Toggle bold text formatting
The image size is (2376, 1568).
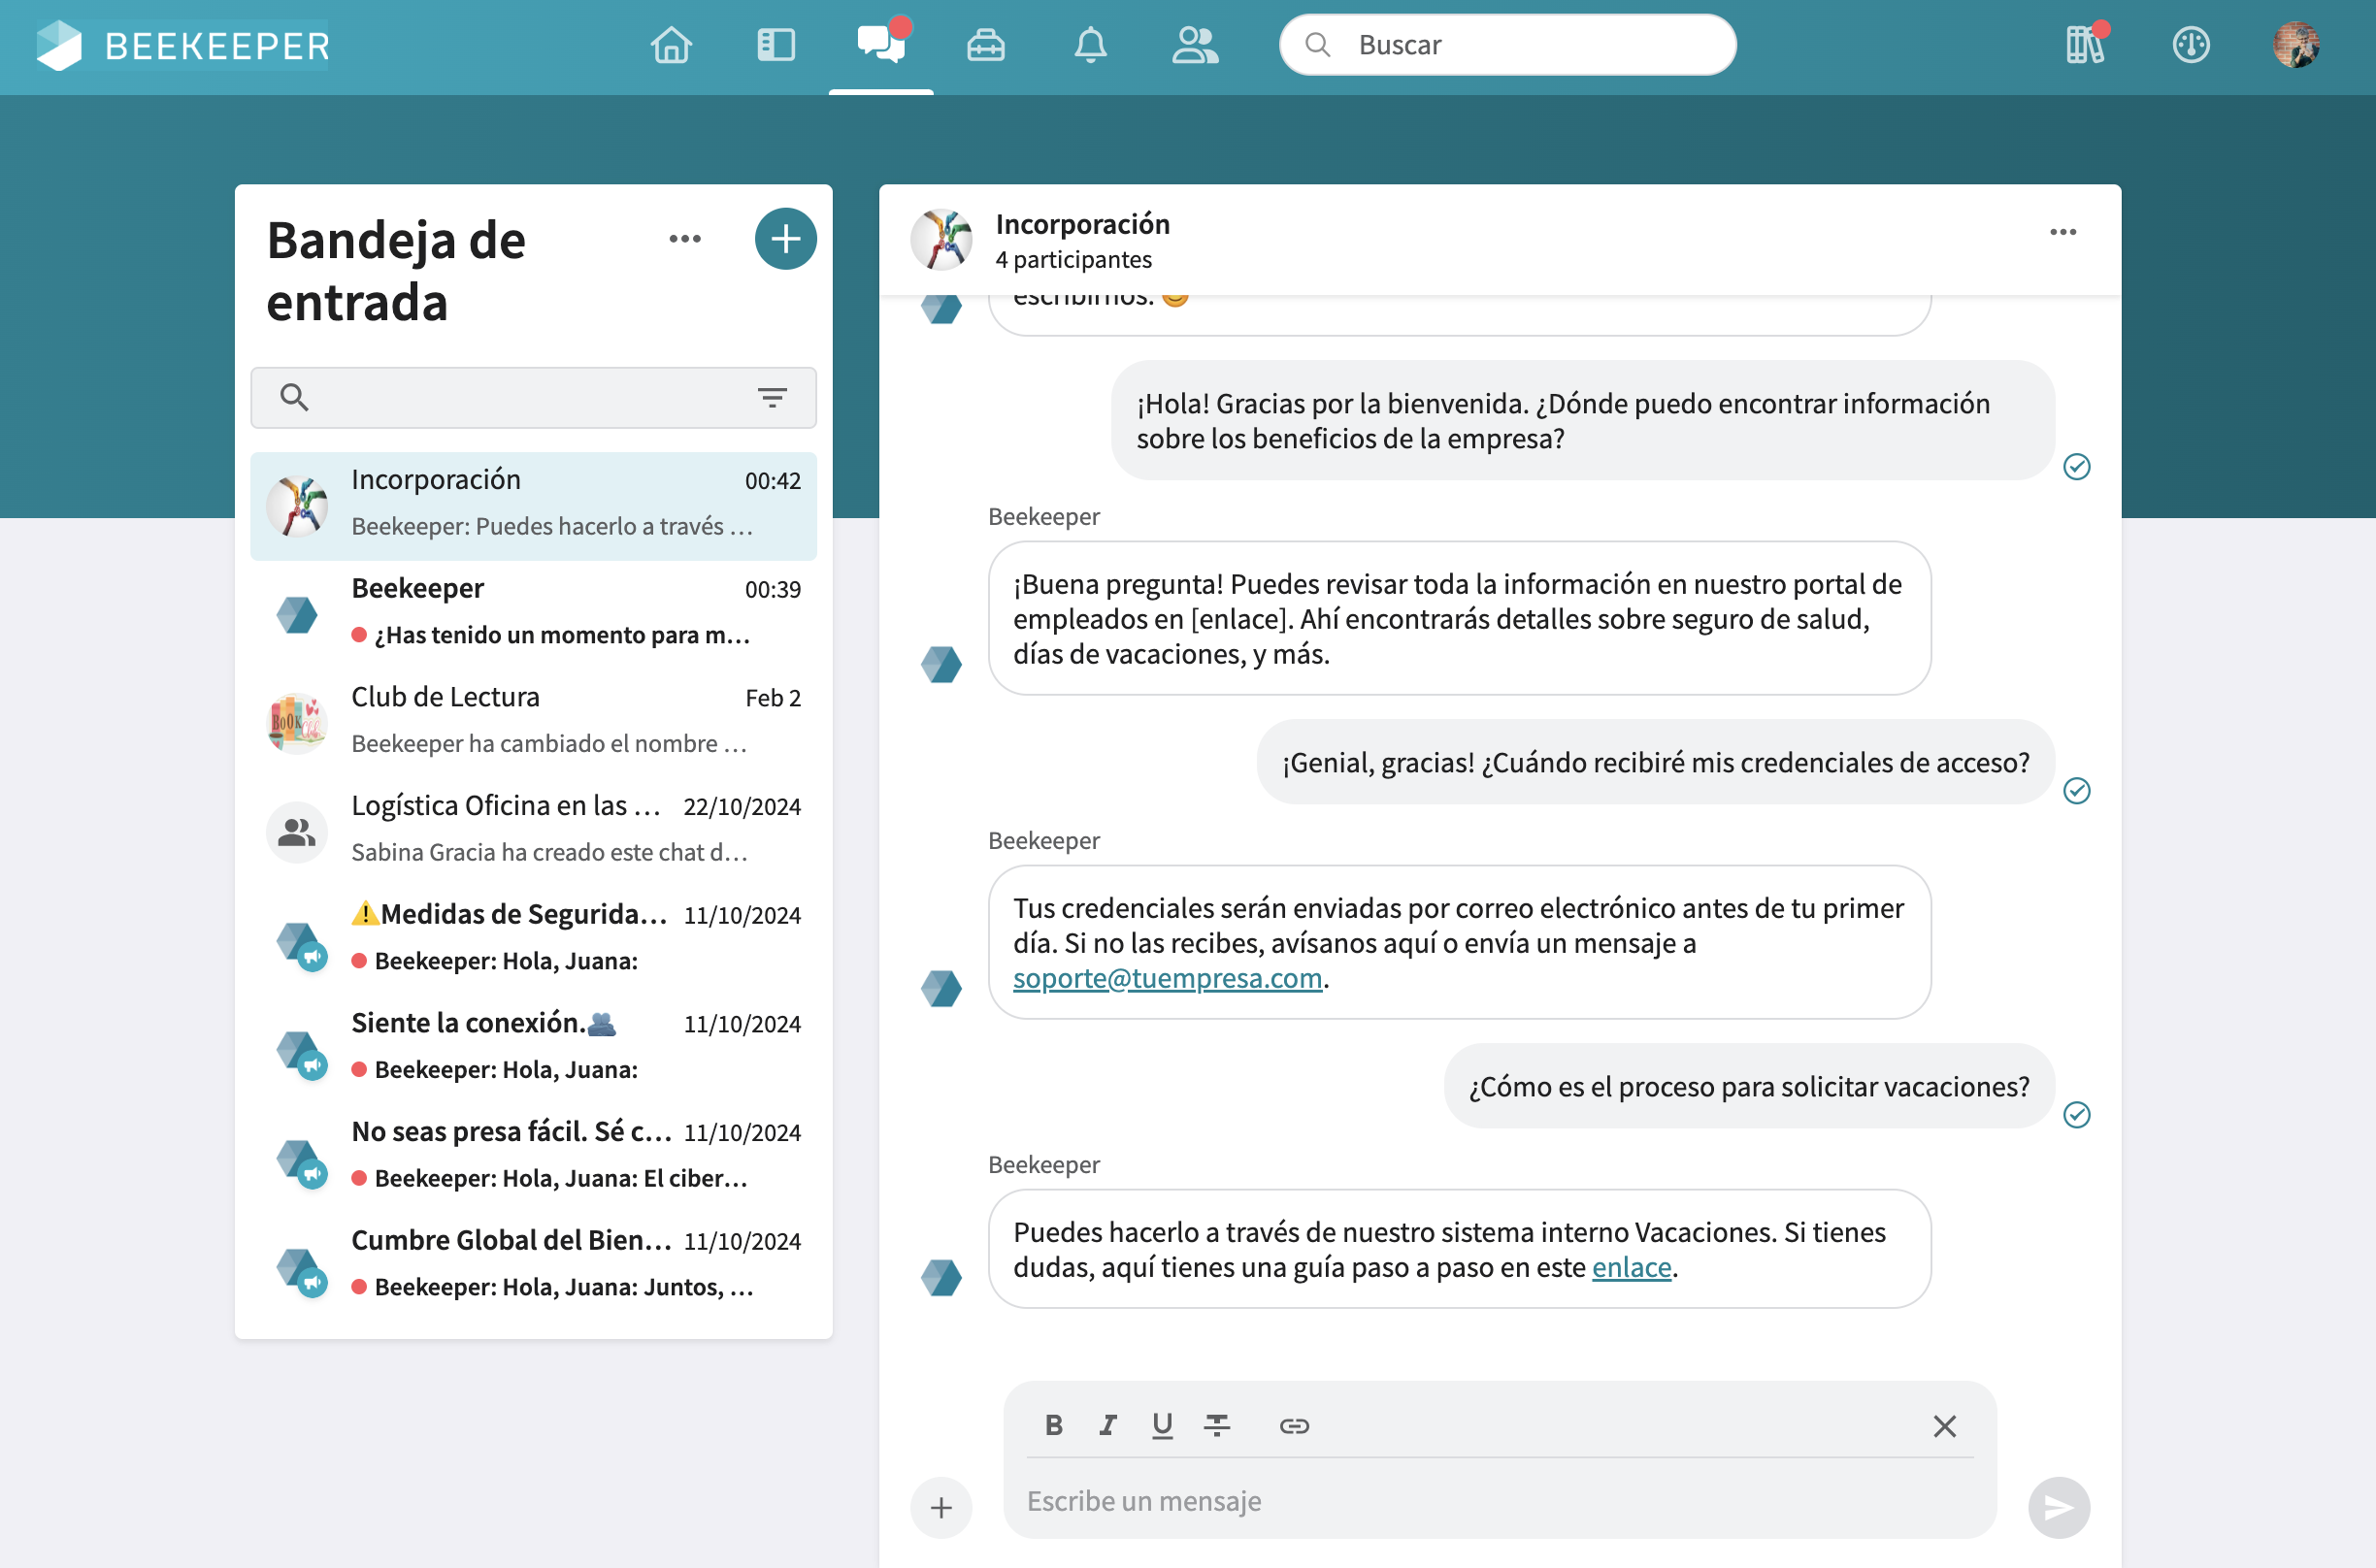(x=1053, y=1425)
